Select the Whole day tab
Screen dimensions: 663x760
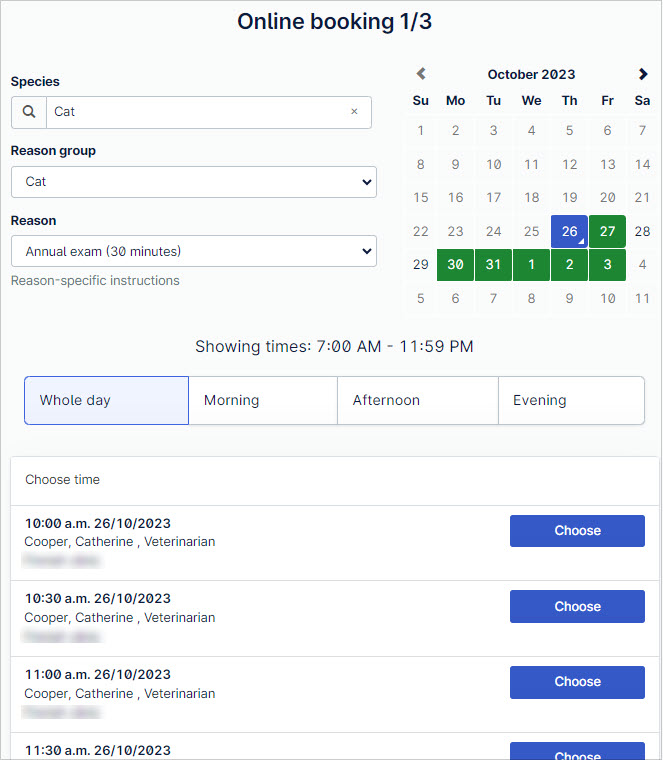(107, 400)
